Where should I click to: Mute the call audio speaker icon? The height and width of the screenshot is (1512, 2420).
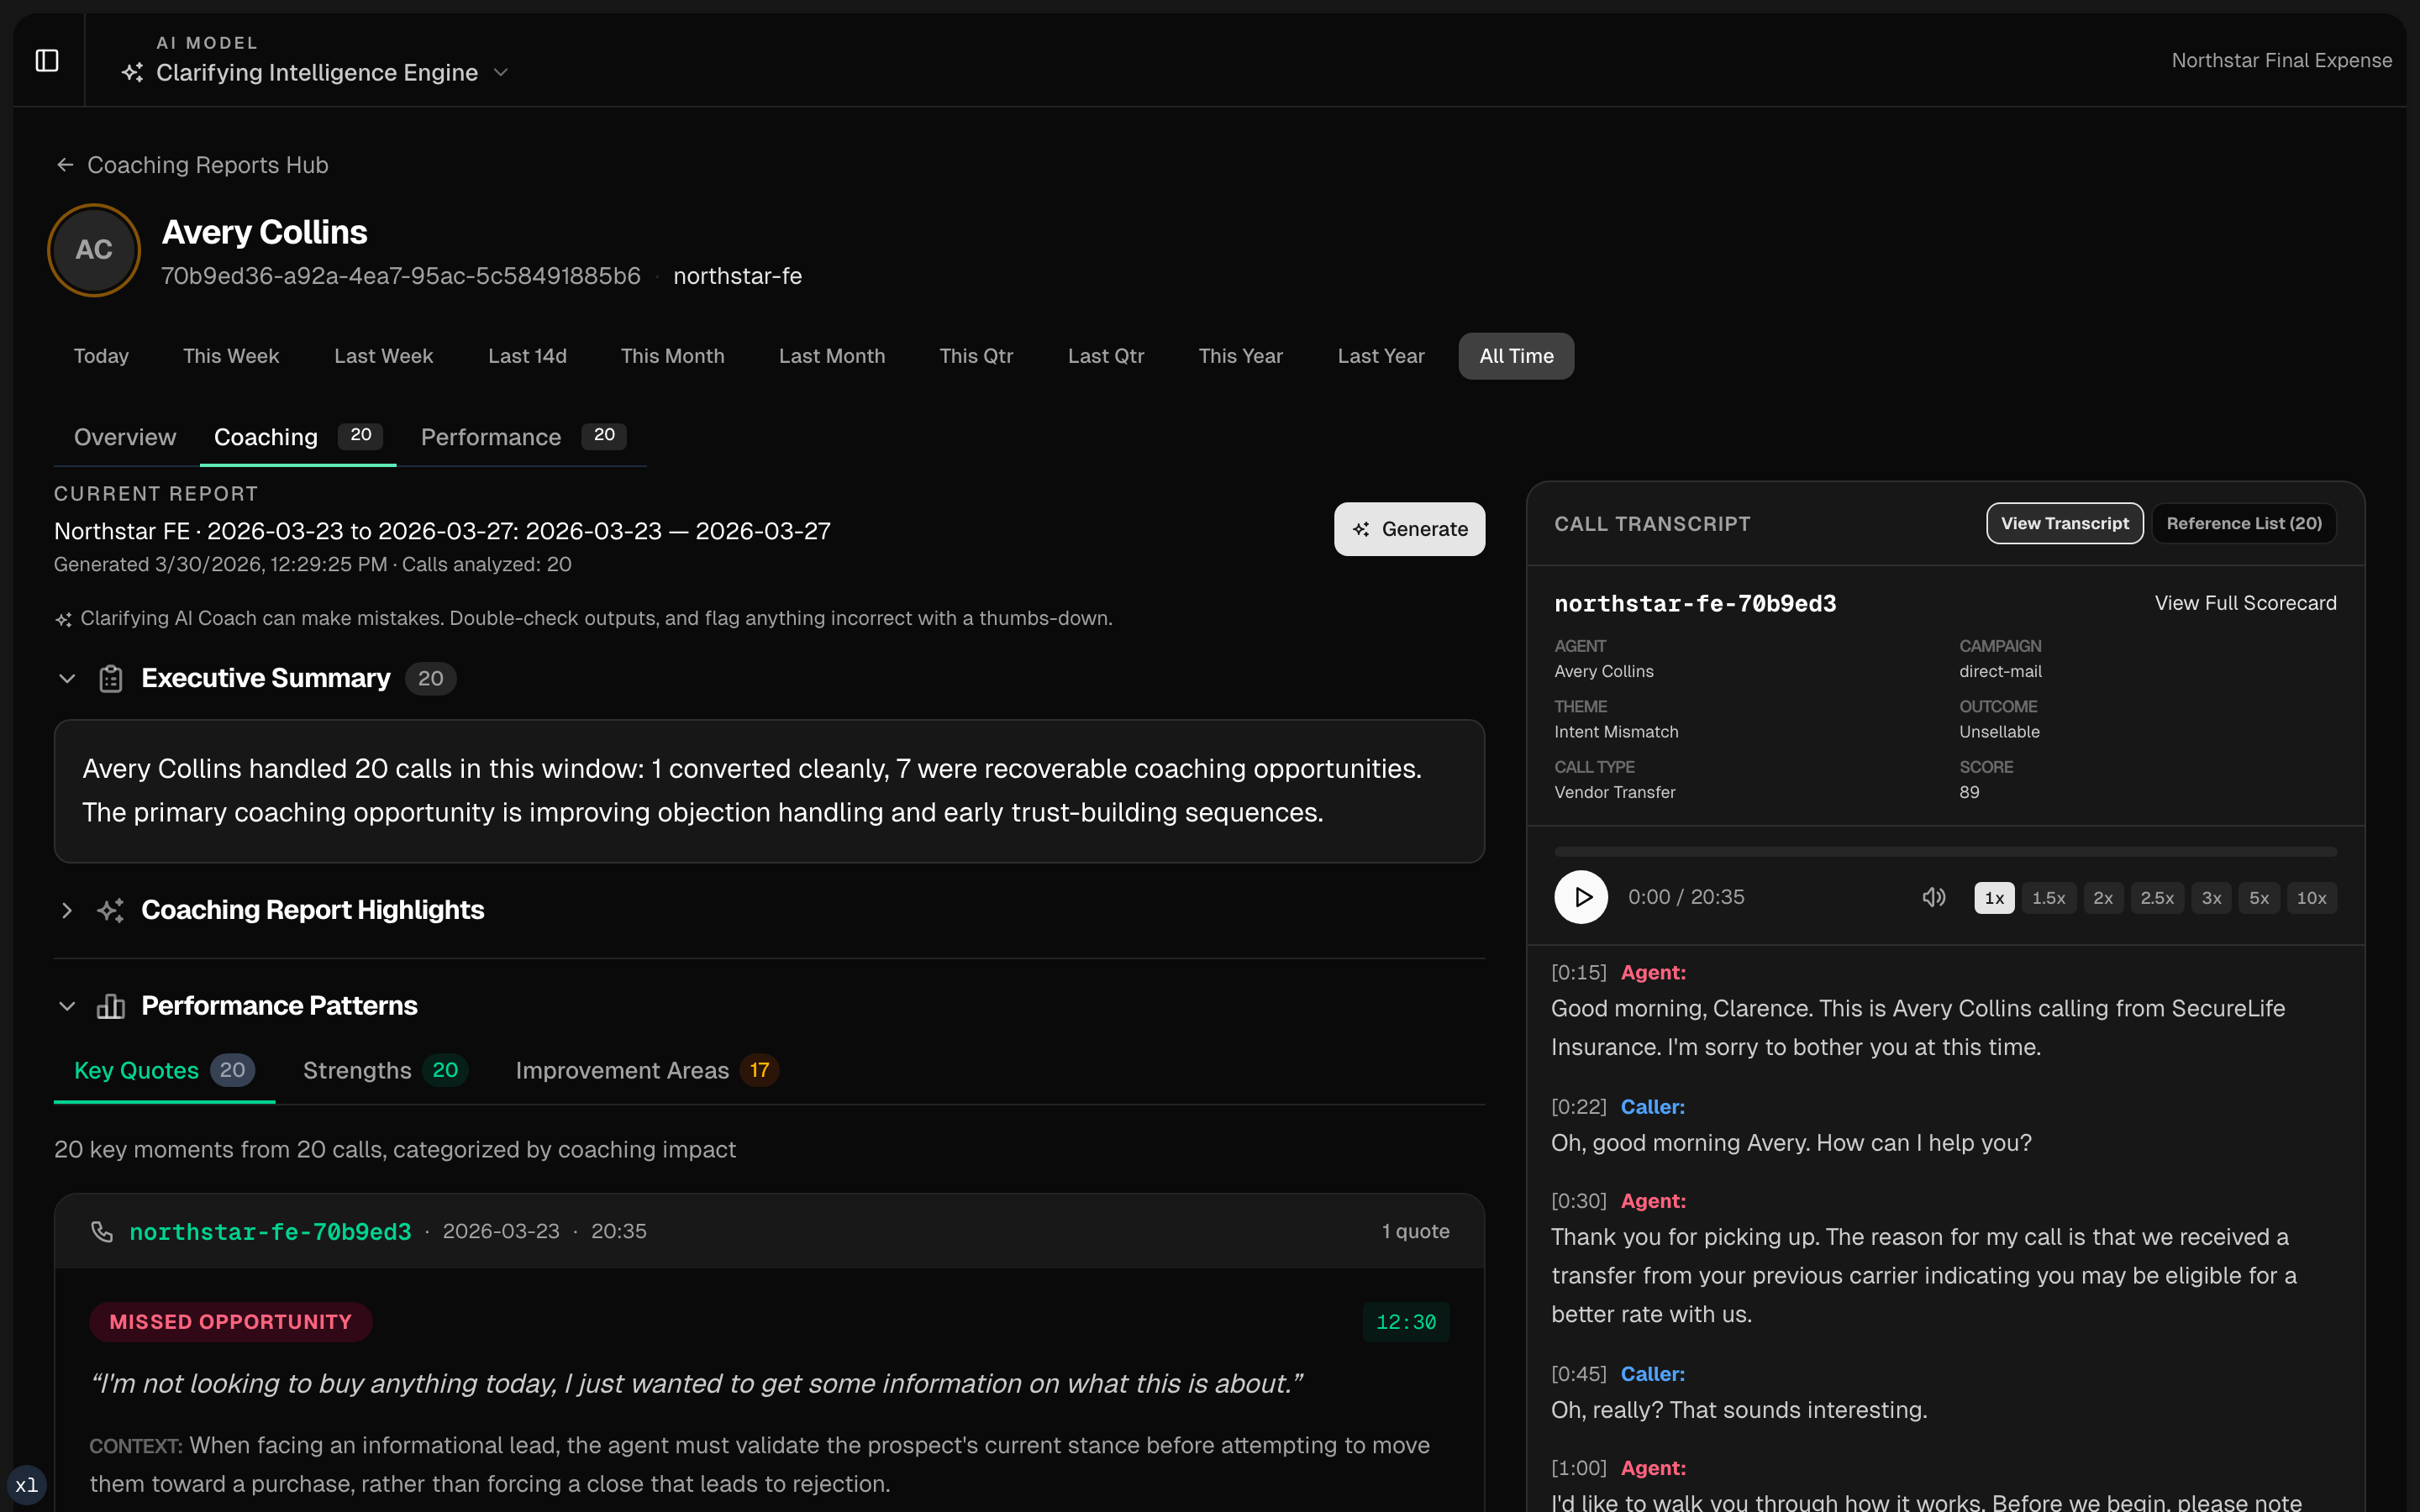(1933, 897)
